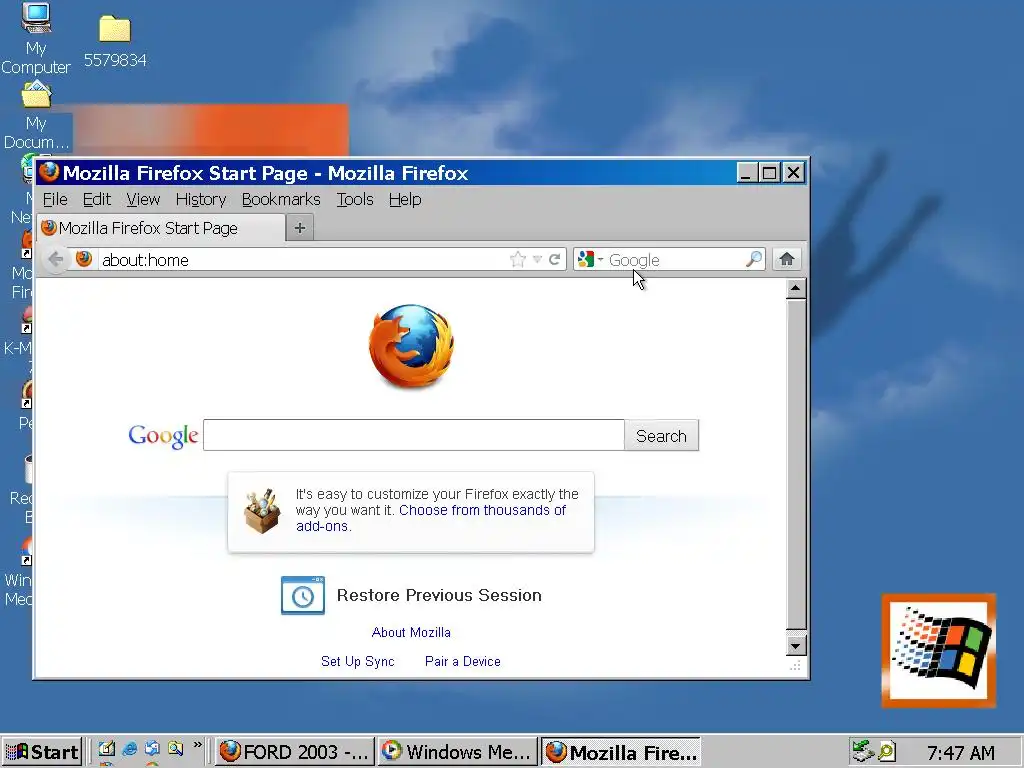Click the magnifier tray icon near the clock
The height and width of the screenshot is (768, 1024).
tap(886, 751)
